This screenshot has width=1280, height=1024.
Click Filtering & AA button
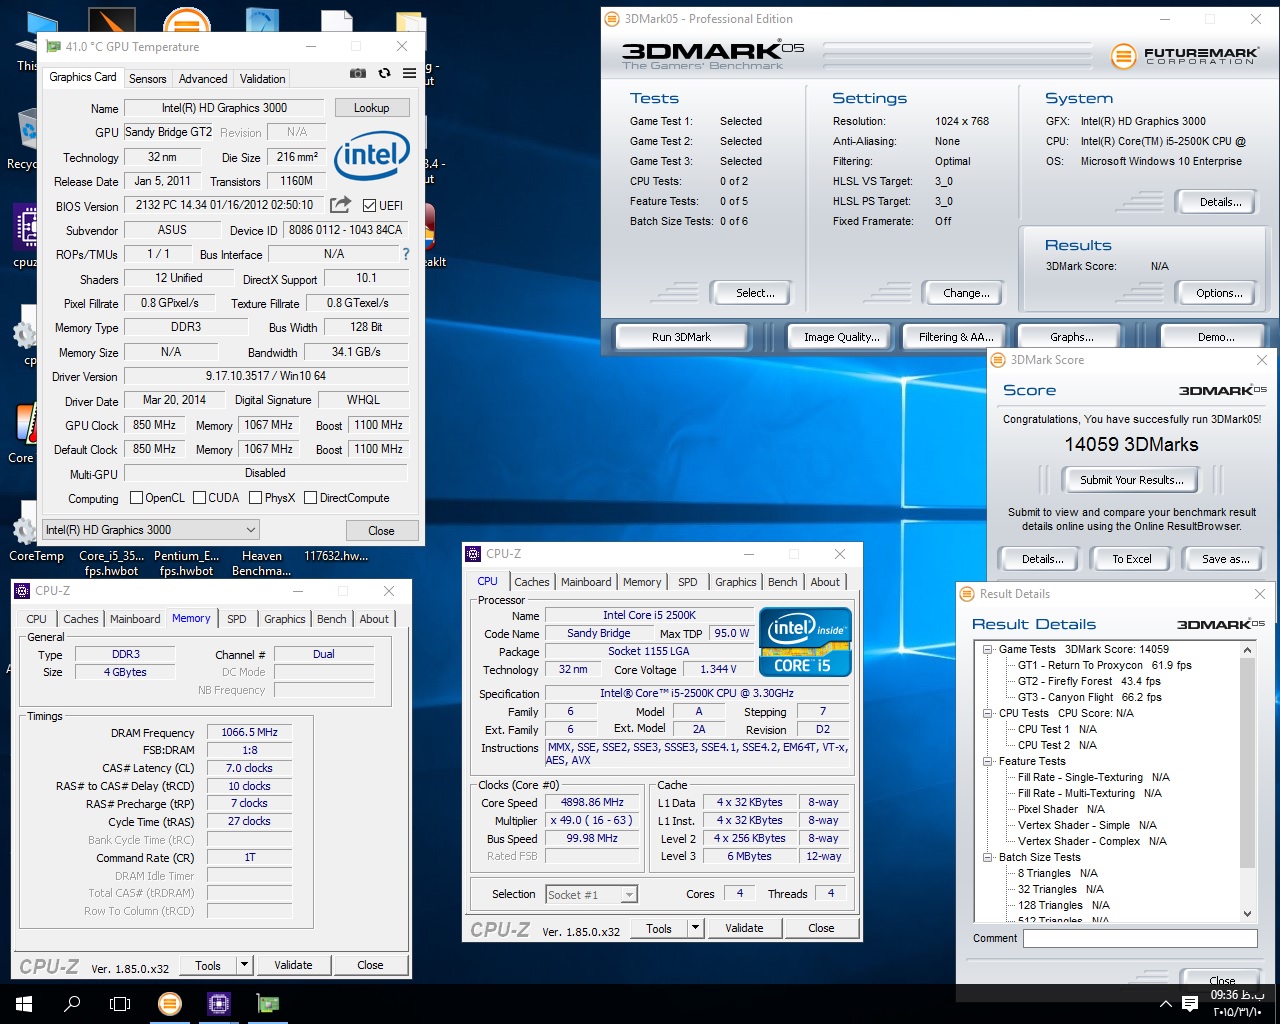point(956,337)
